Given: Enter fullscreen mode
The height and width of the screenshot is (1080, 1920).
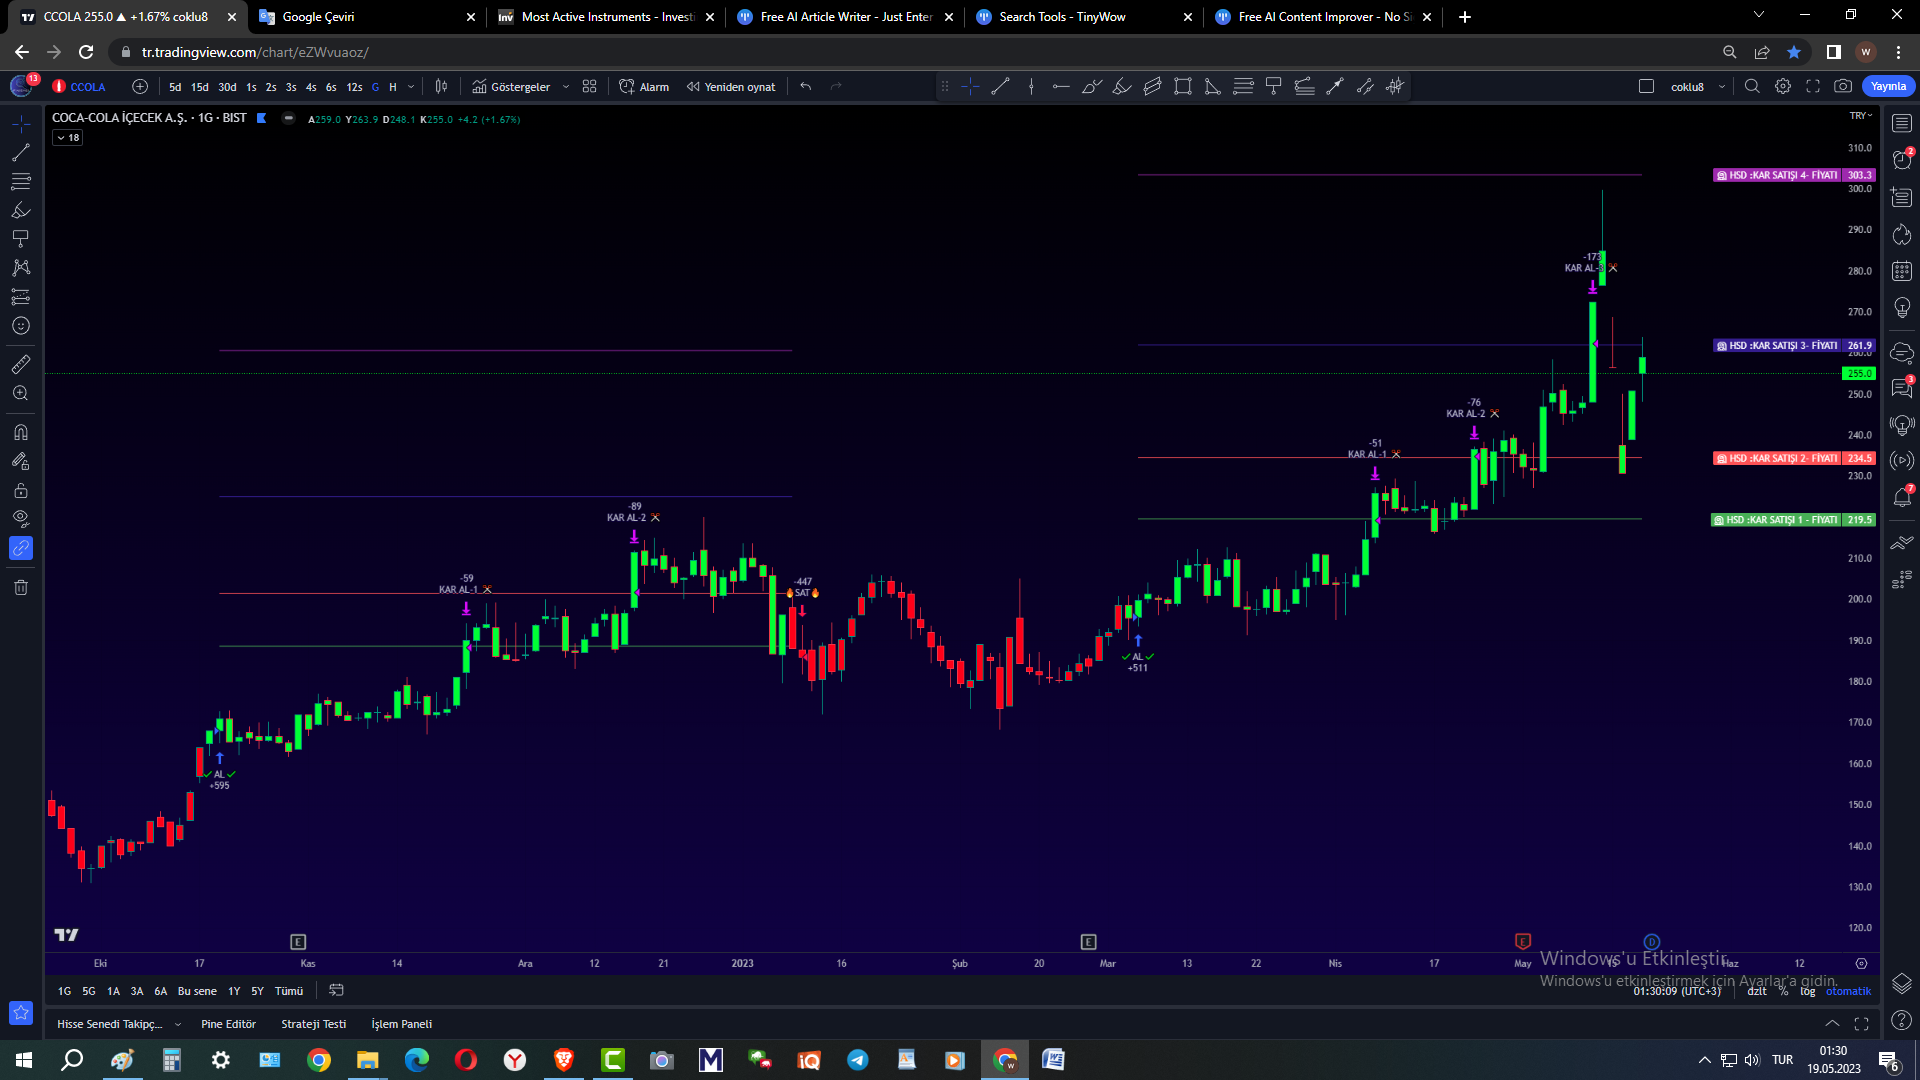Looking at the screenshot, I should point(1813,87).
